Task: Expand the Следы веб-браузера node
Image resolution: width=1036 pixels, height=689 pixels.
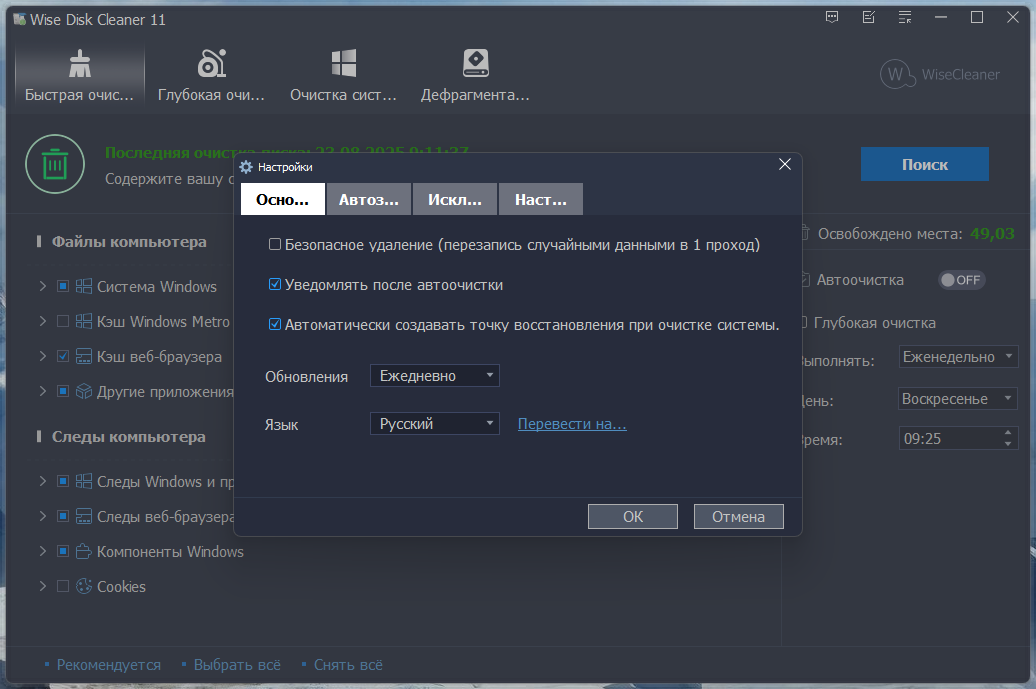Action: coord(43,516)
